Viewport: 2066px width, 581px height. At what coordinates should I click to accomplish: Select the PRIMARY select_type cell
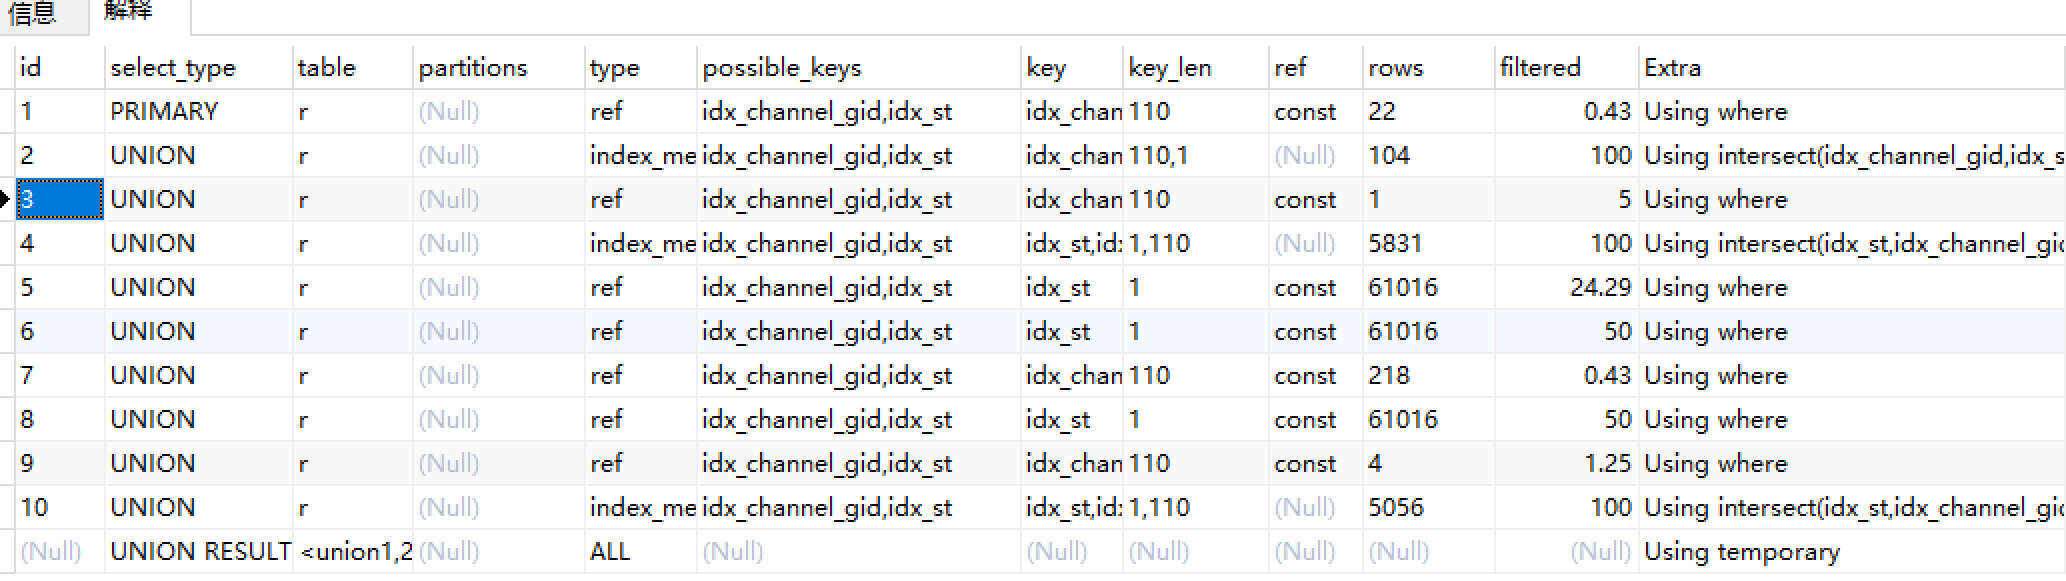pyautogui.click(x=198, y=111)
